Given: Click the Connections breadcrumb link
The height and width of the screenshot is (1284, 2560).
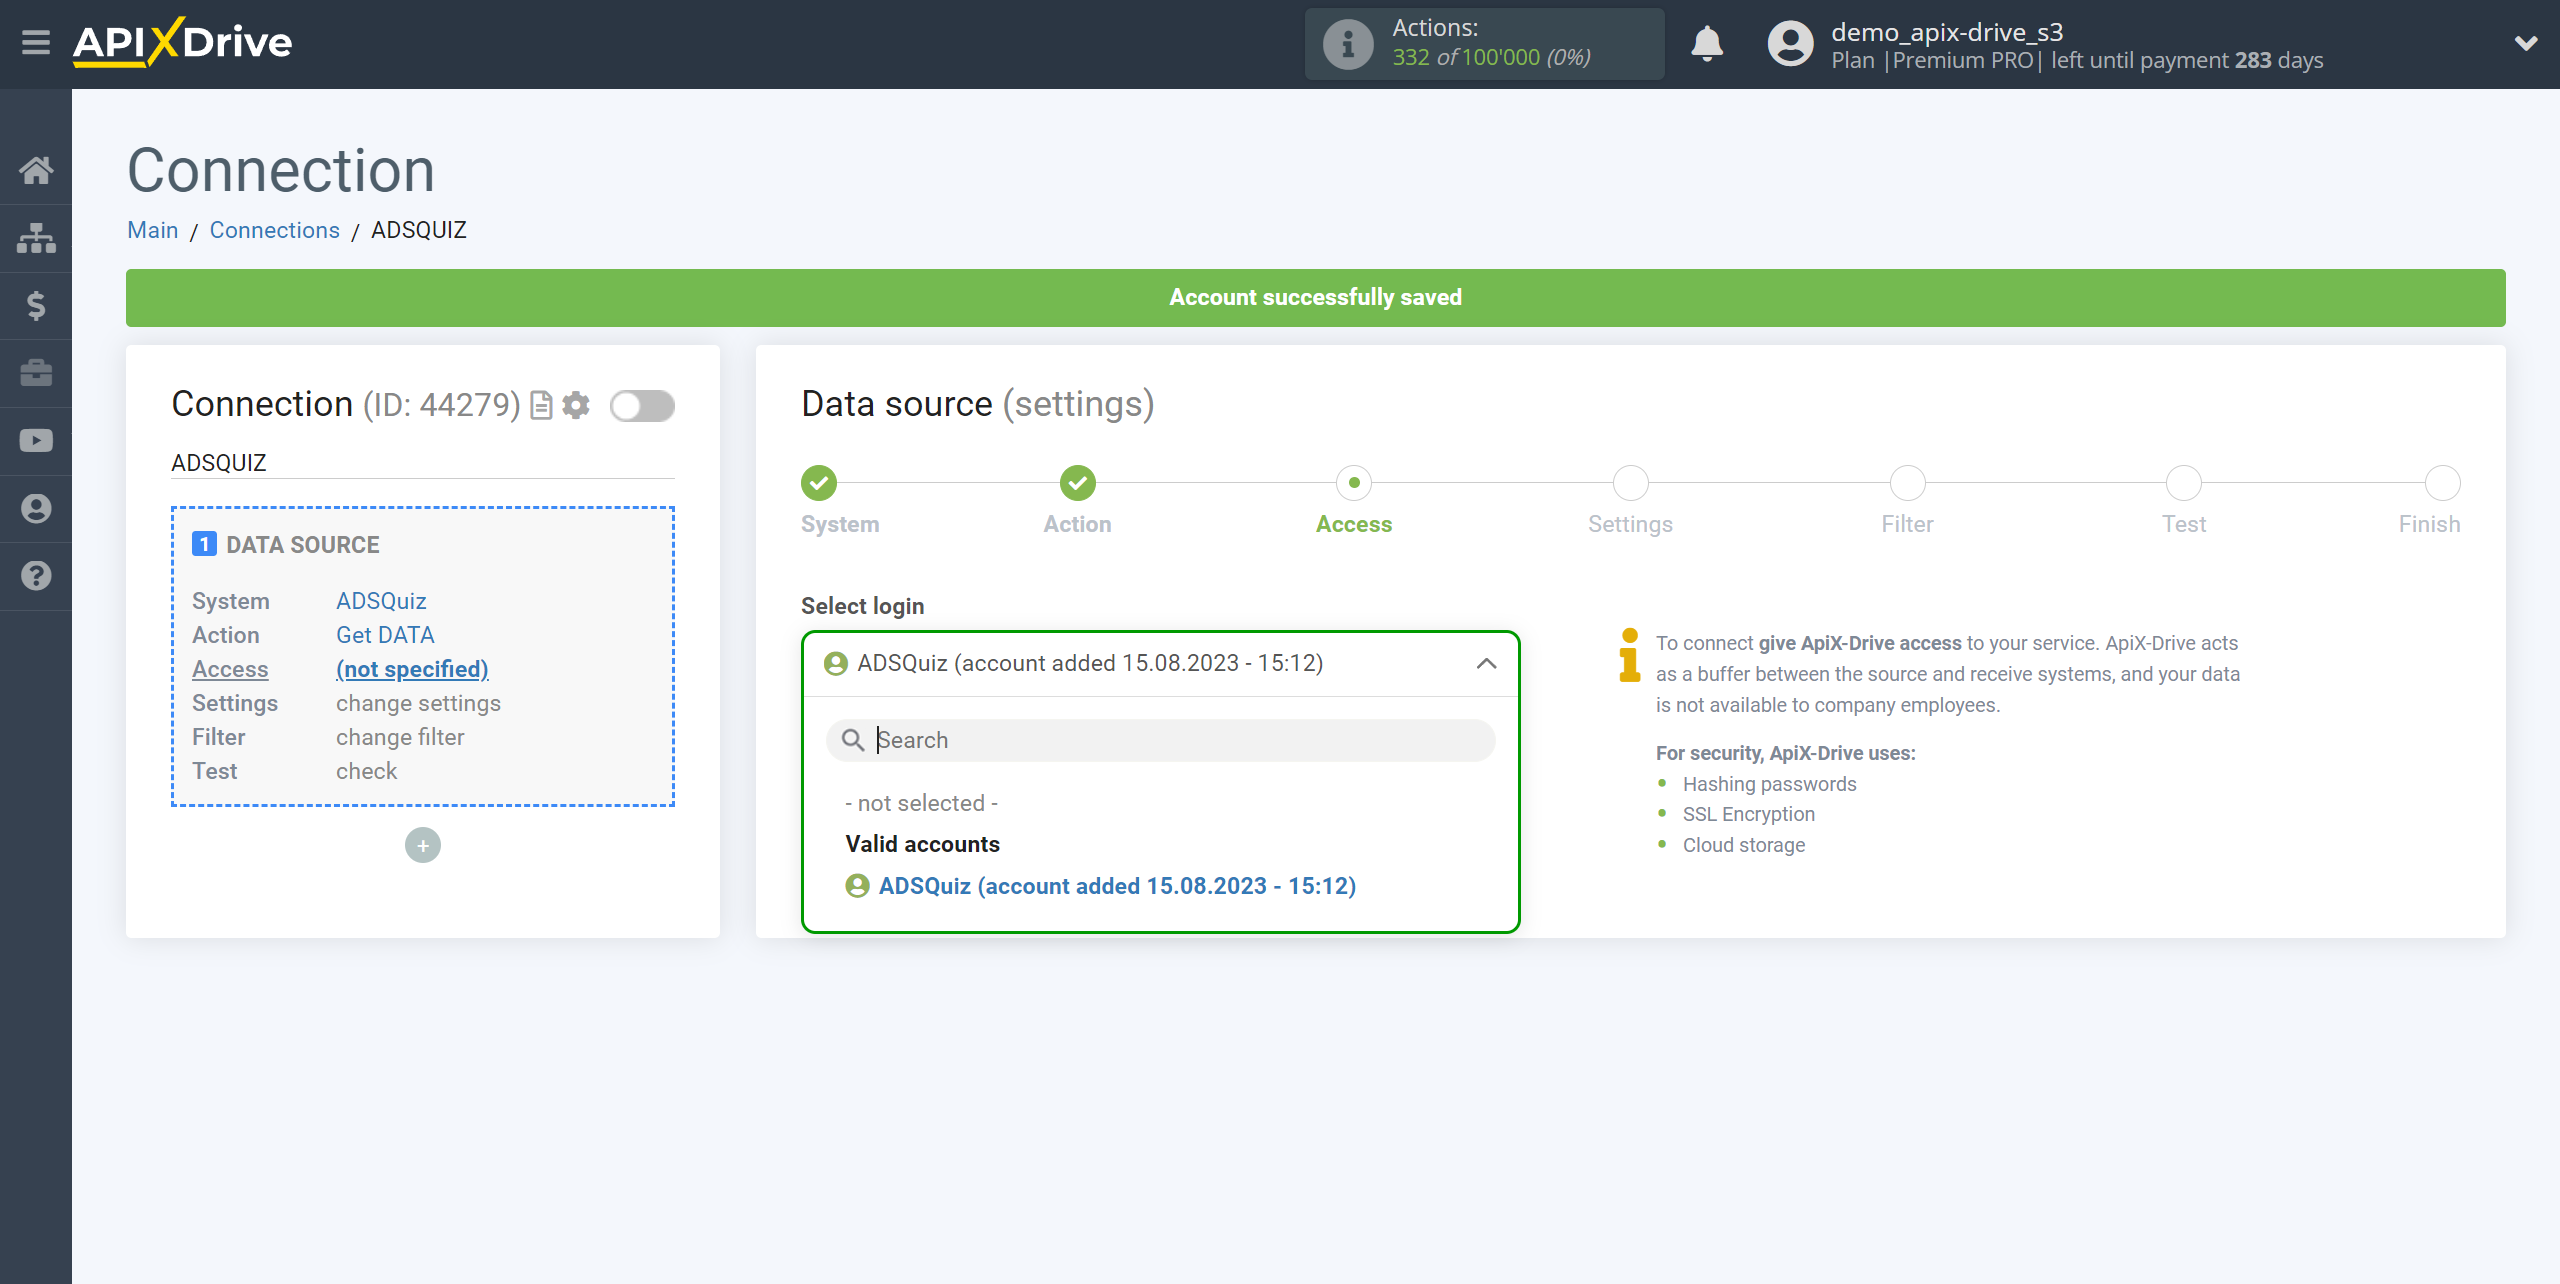Looking at the screenshot, I should click(x=277, y=229).
